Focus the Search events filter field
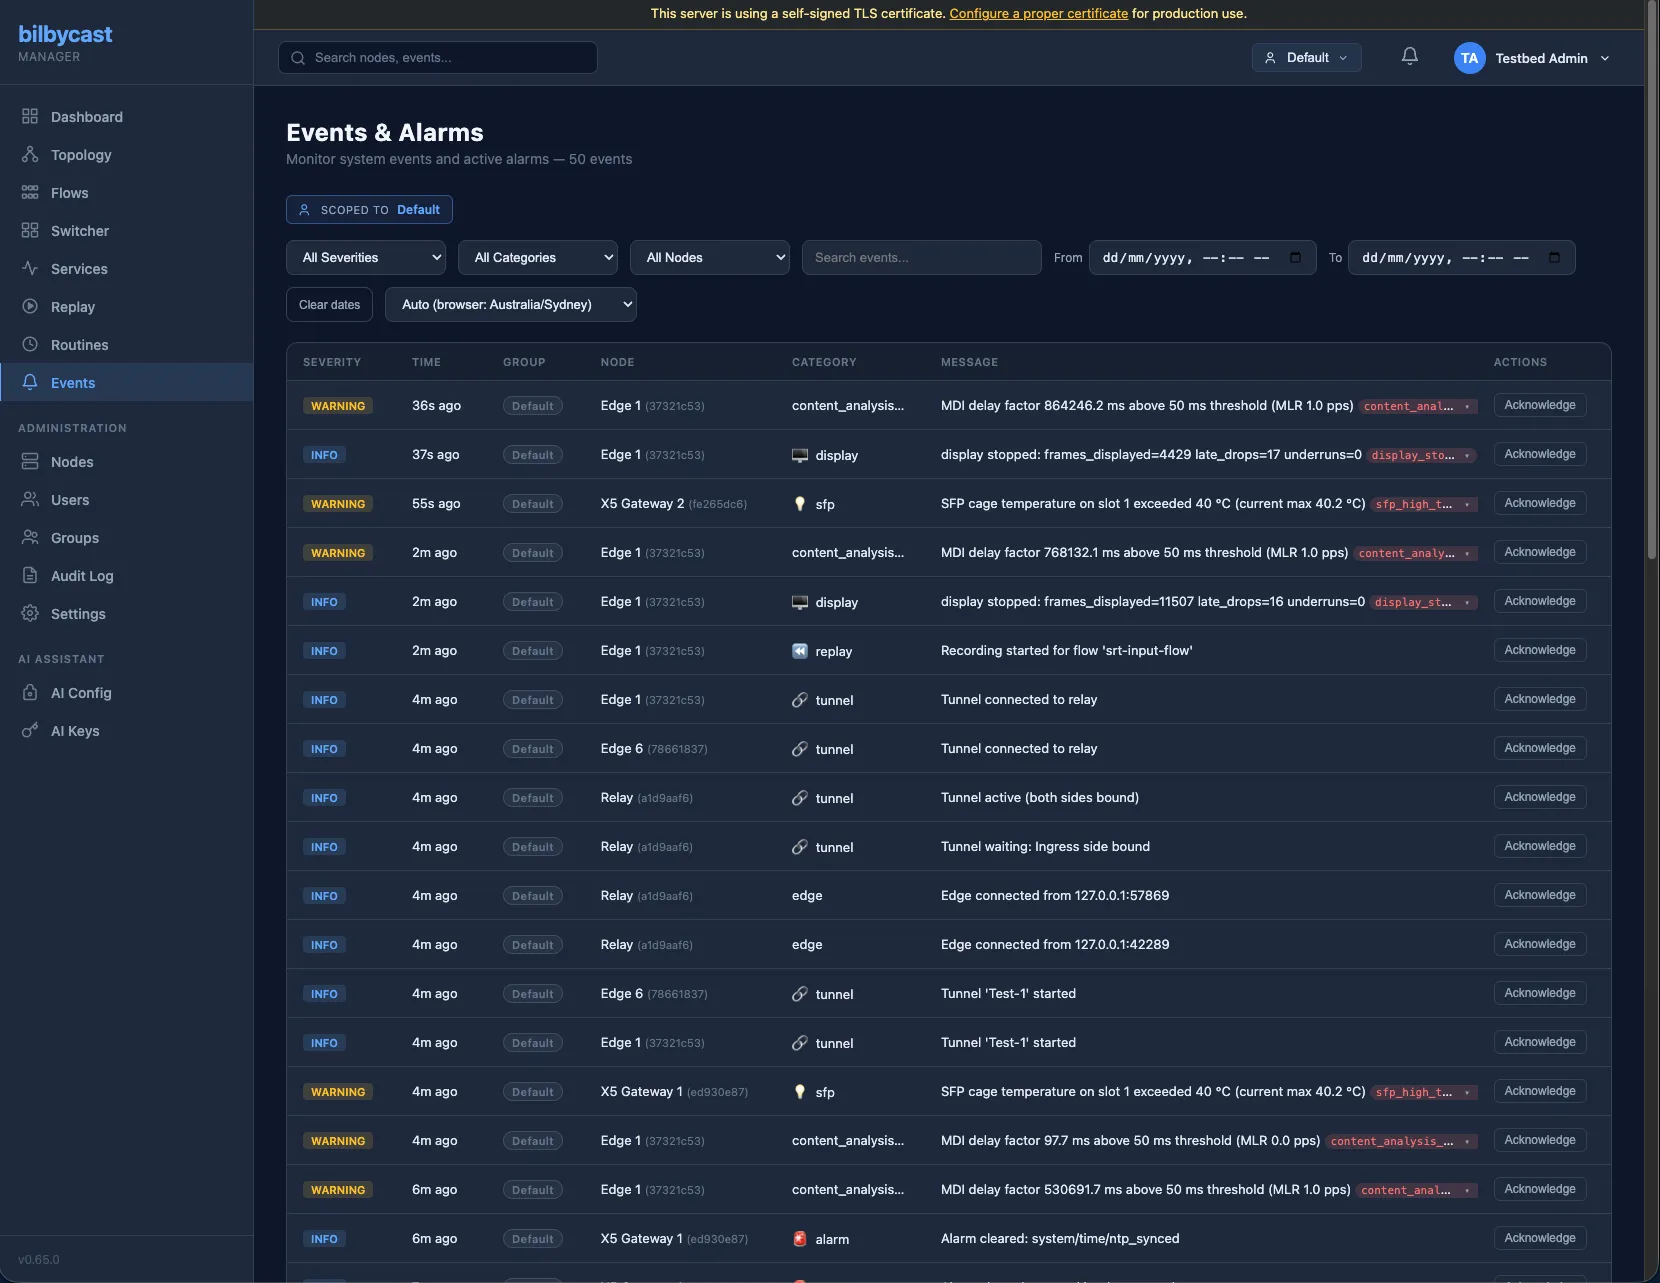The height and width of the screenshot is (1283, 1660). (921, 258)
